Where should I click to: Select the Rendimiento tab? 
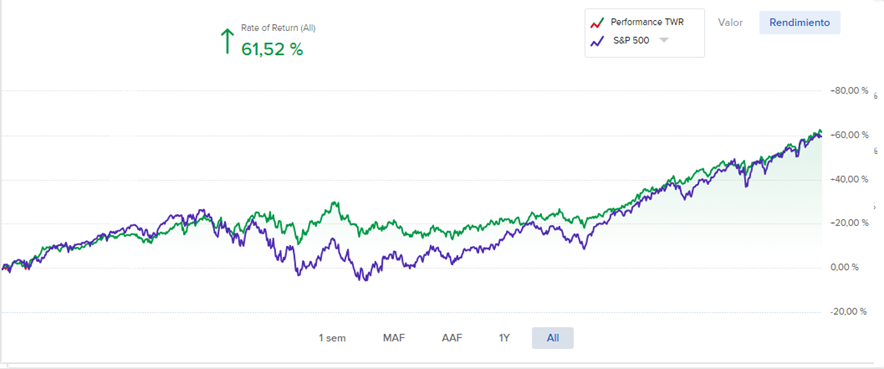pyautogui.click(x=799, y=23)
